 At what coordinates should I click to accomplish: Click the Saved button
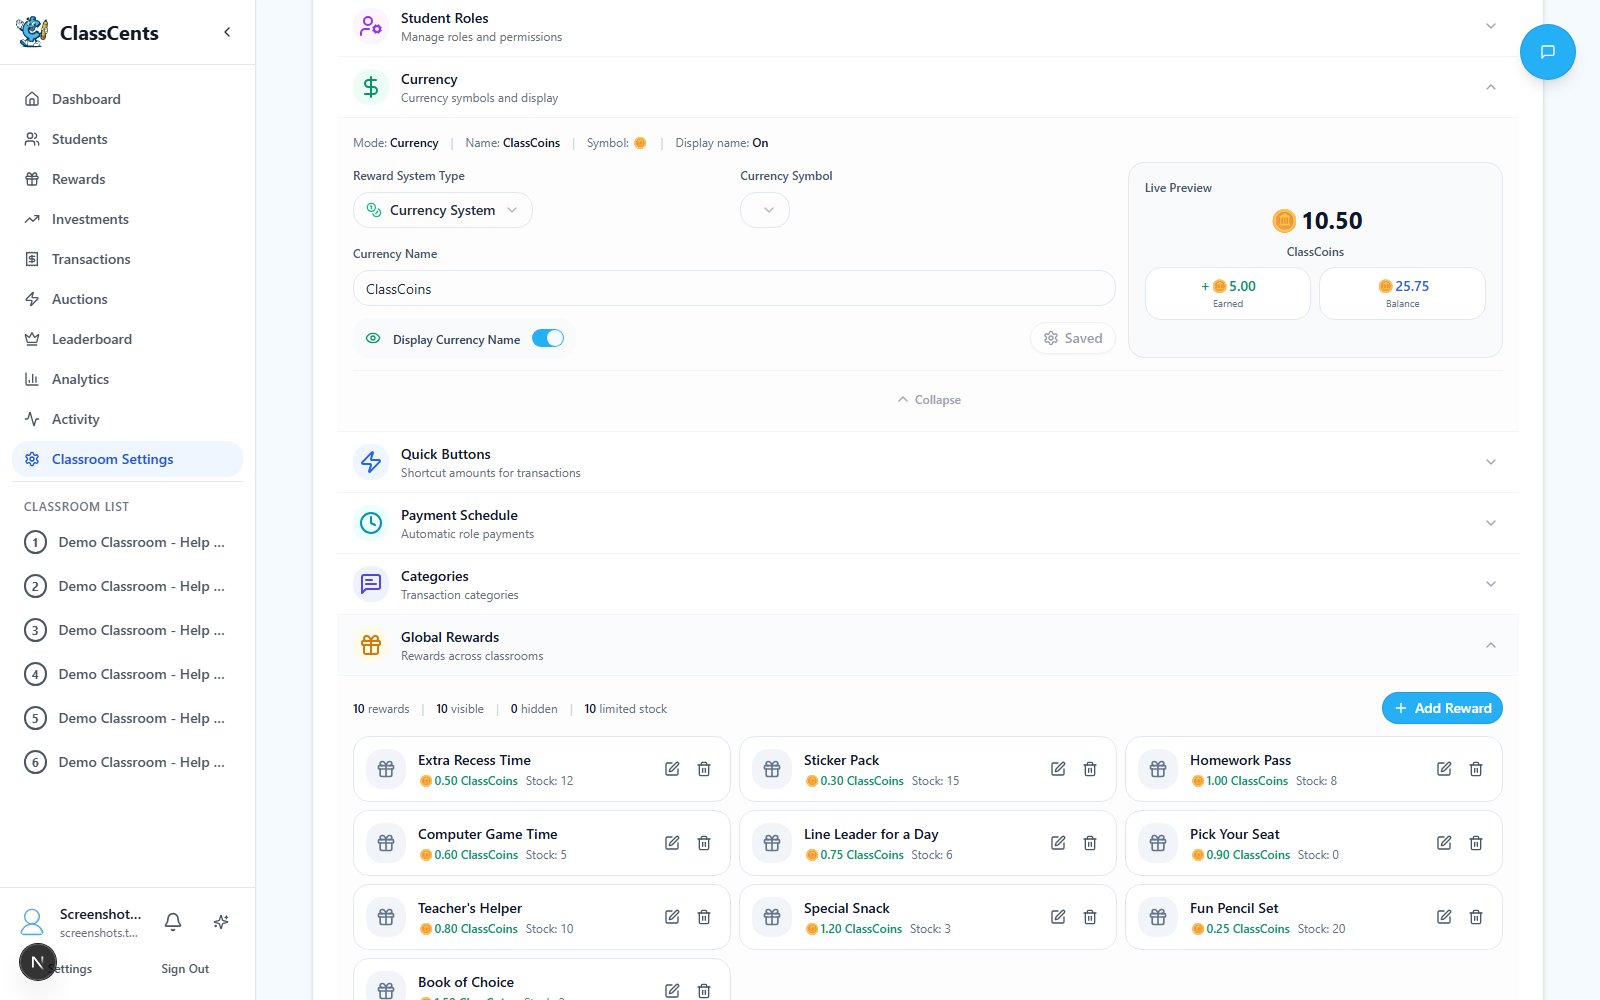point(1072,338)
